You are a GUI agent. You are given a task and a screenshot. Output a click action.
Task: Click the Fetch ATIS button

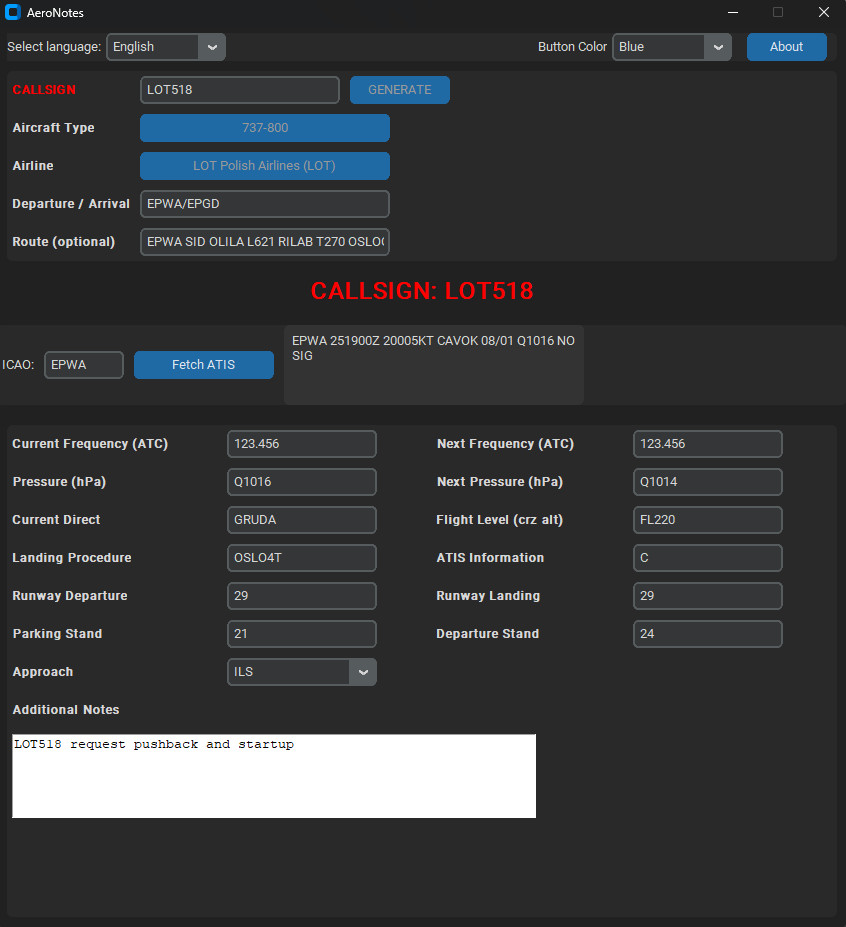tap(203, 364)
